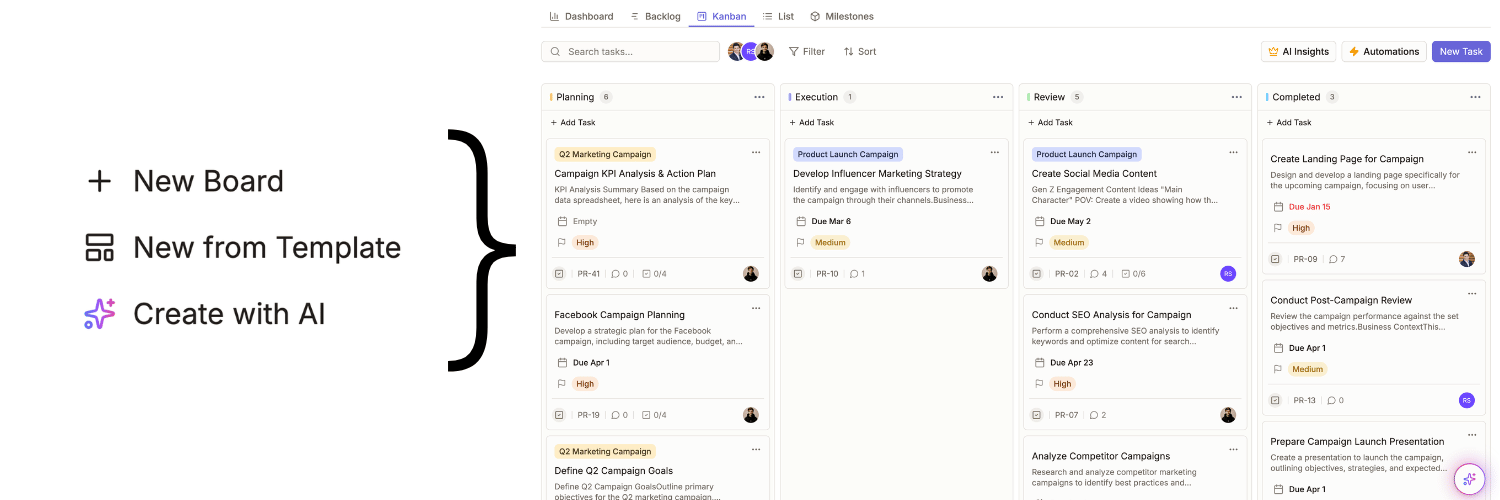Click the flag icon on Campaign KPI Analysis card
Screen dimensions: 1500x500
coord(562,242)
